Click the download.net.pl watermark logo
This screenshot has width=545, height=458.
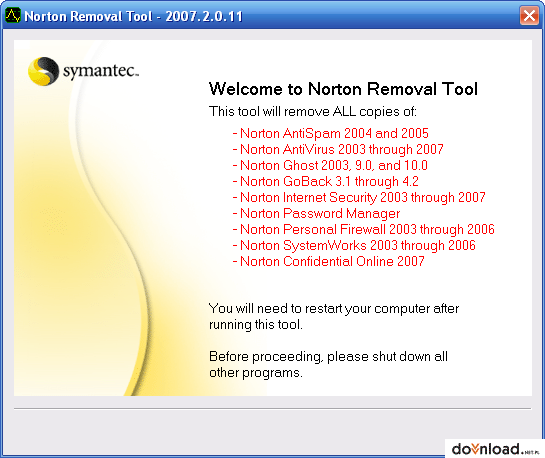[x=495, y=449]
